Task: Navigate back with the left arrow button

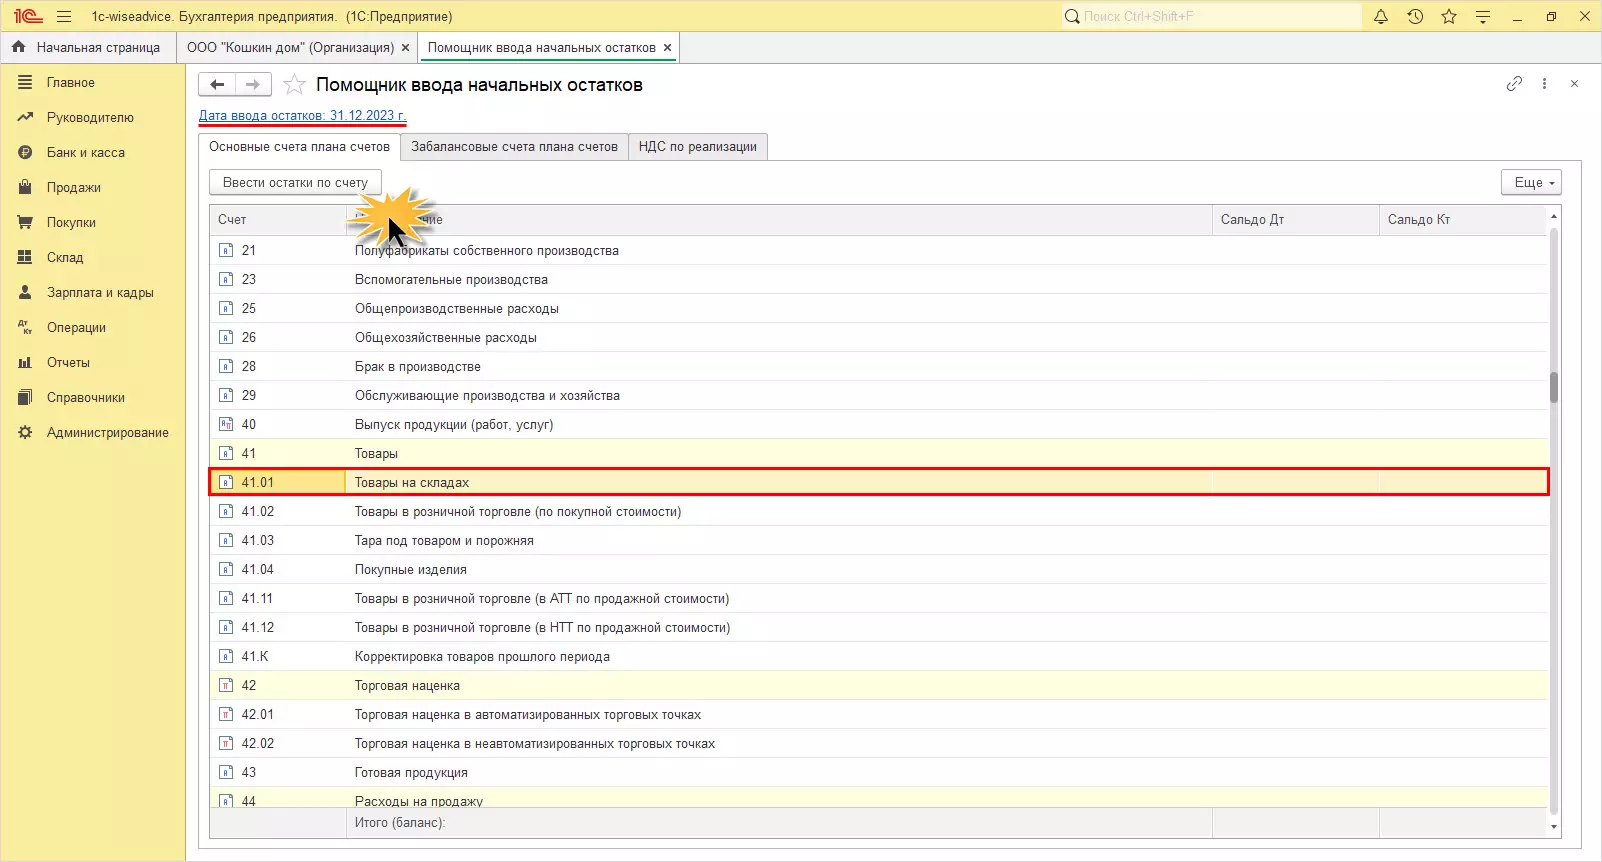Action: tap(217, 85)
